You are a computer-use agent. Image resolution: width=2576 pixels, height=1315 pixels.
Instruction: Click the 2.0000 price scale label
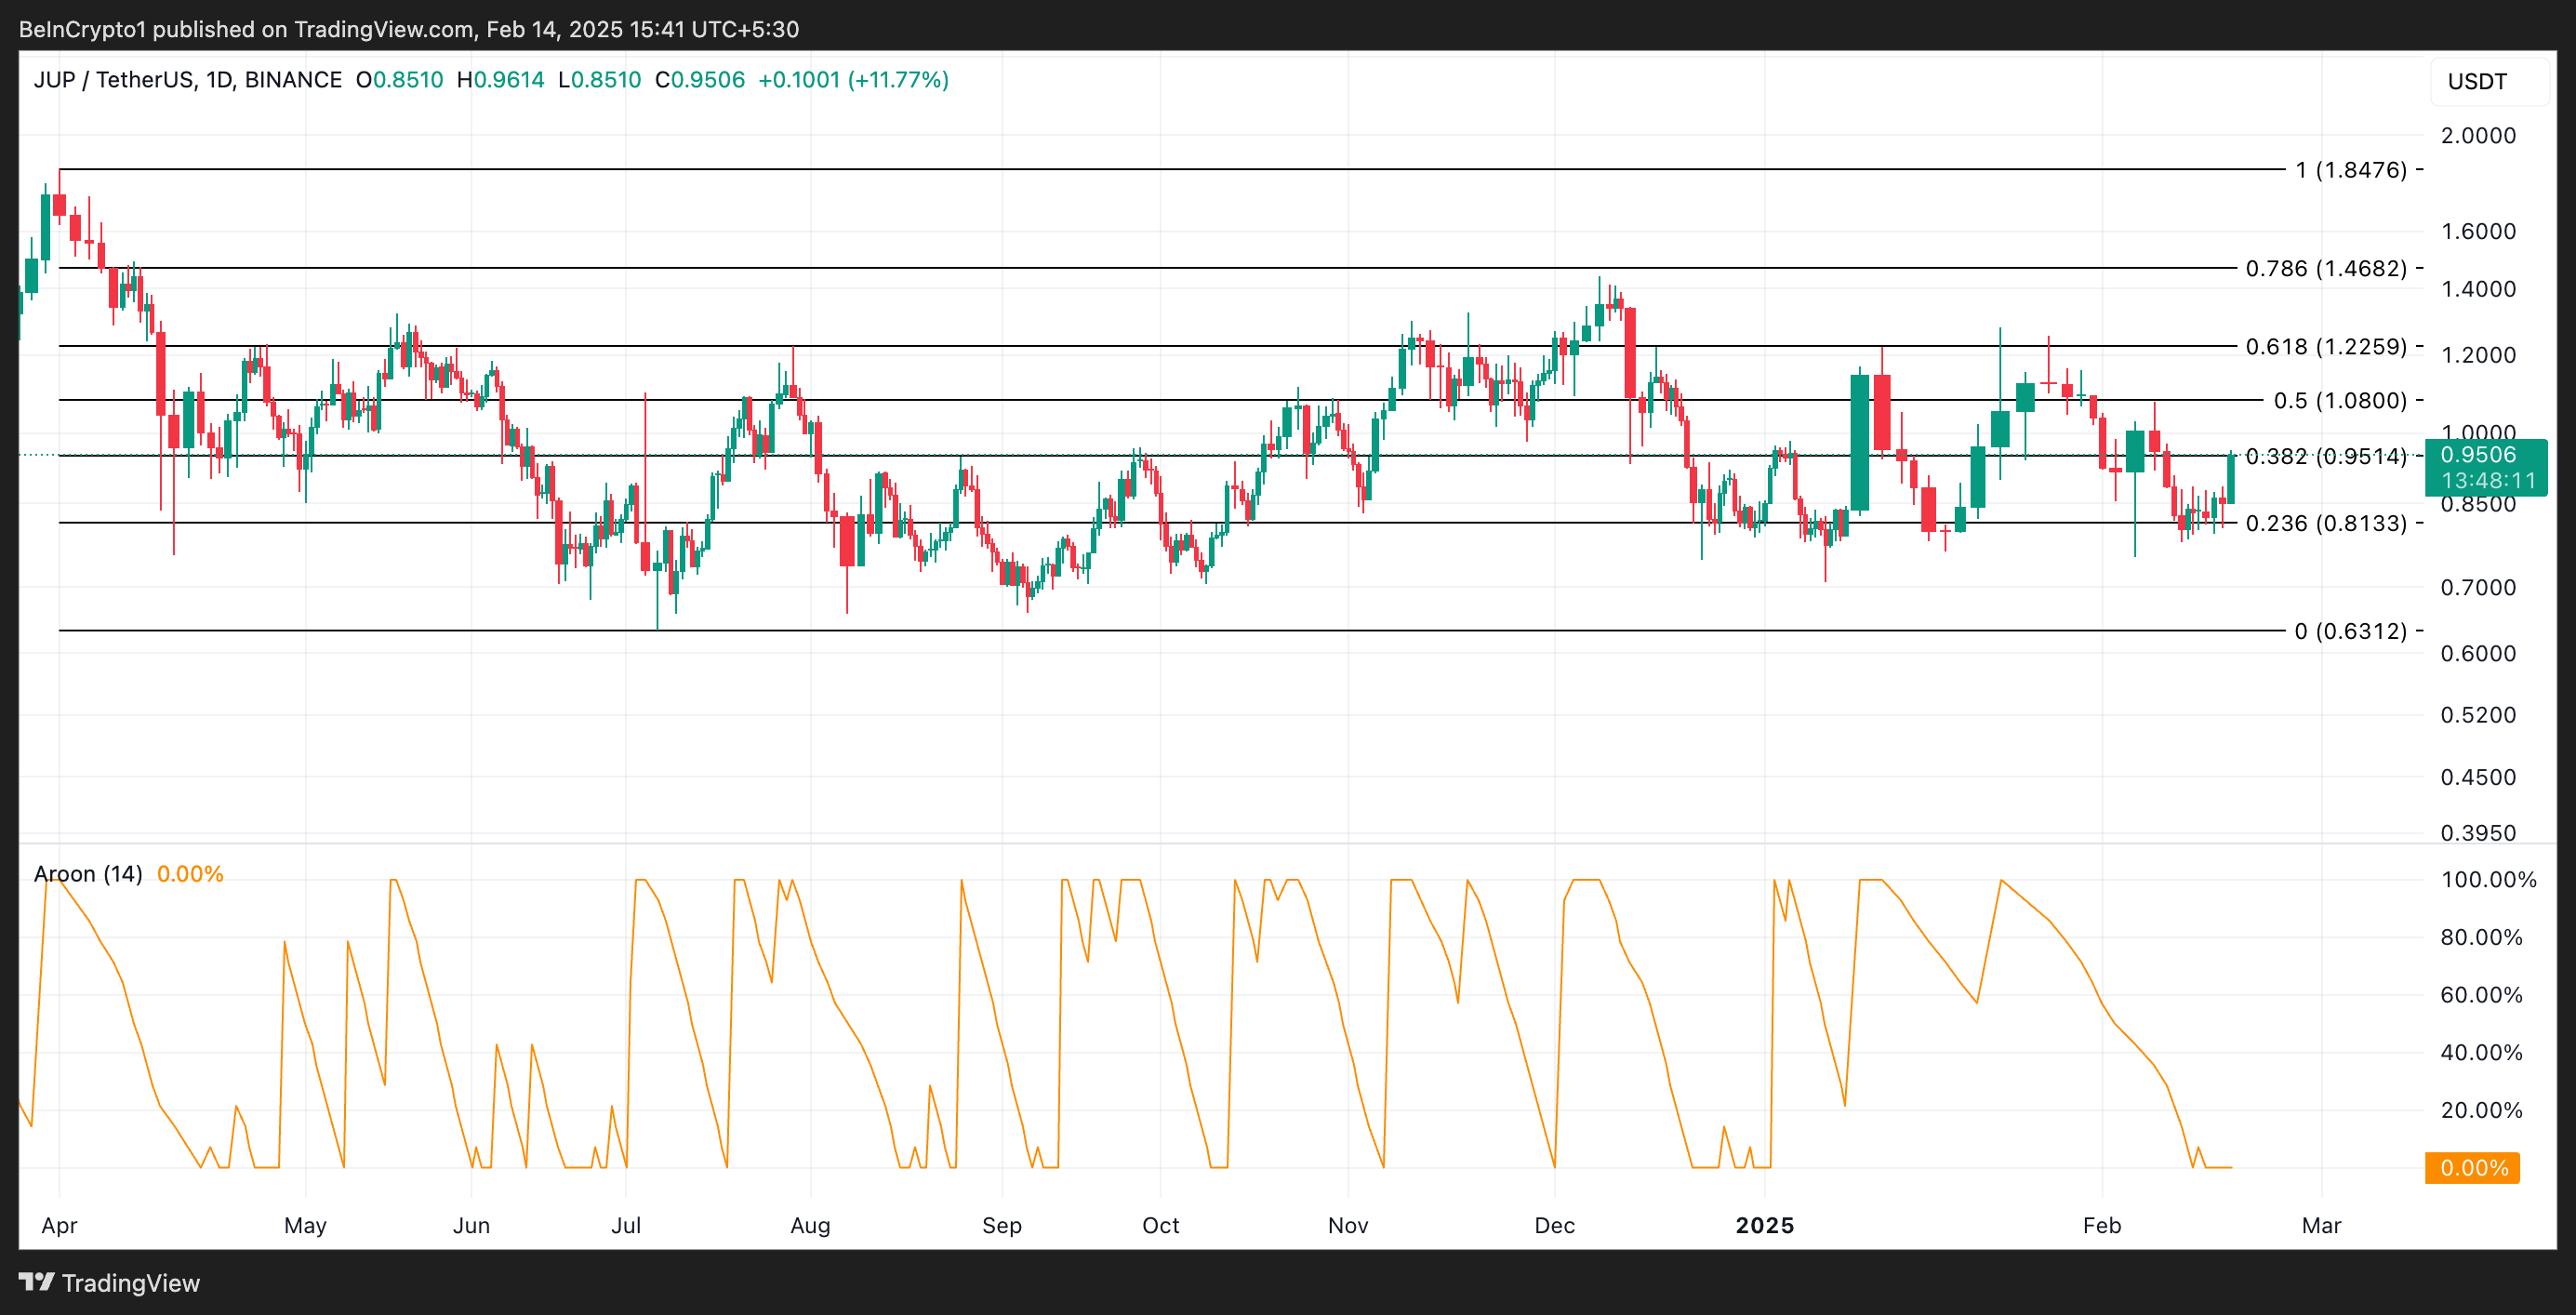[2477, 135]
